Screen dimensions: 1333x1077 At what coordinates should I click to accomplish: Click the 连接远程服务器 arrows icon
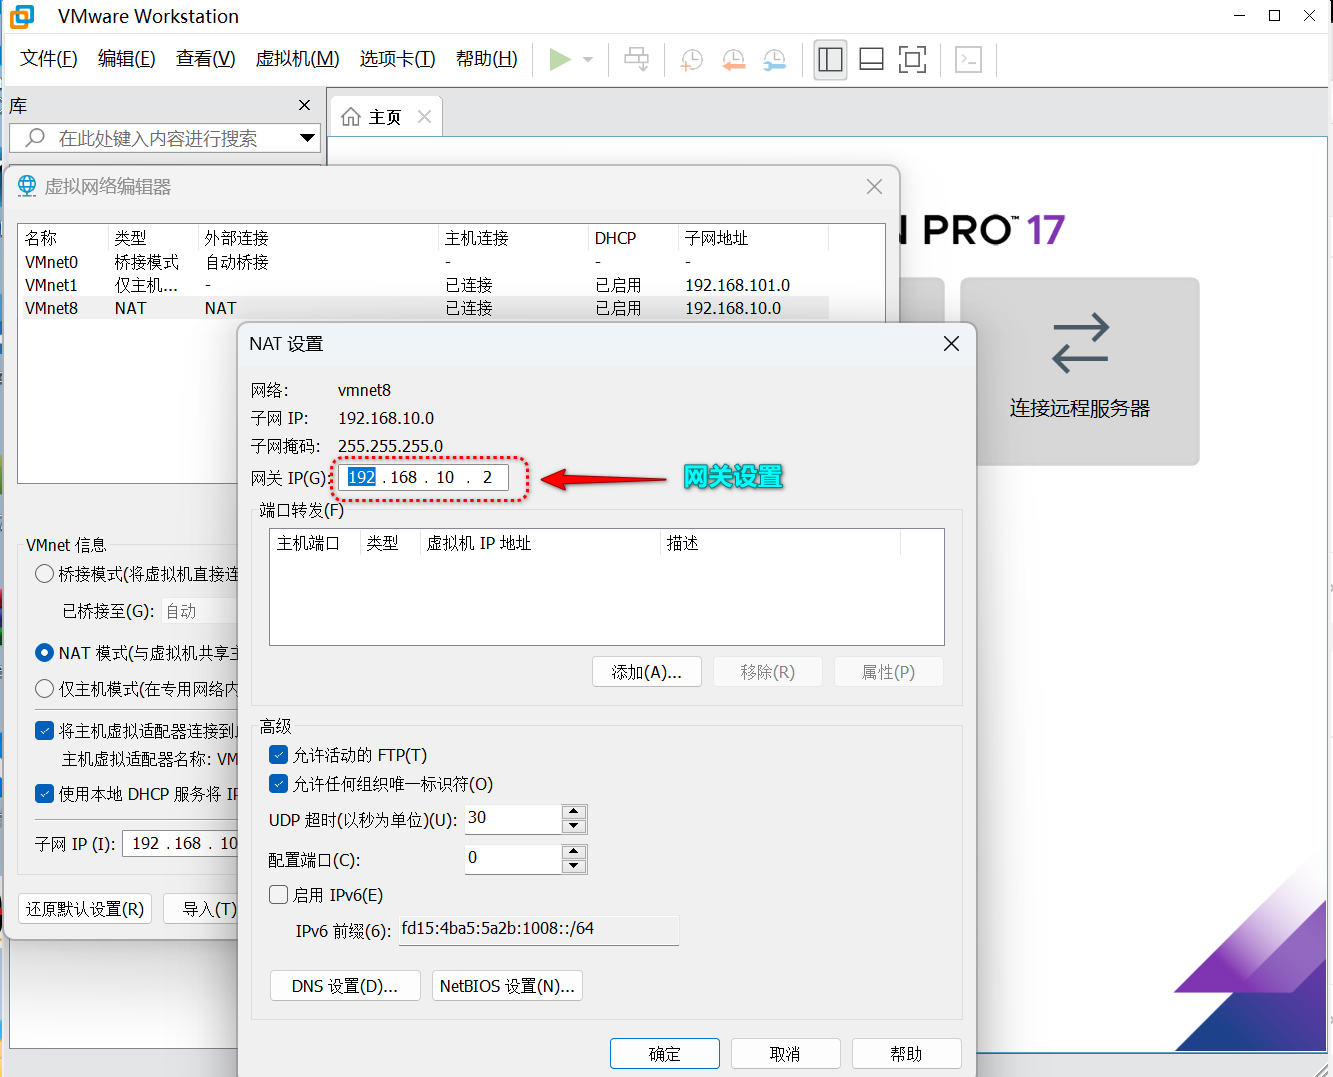point(1080,343)
